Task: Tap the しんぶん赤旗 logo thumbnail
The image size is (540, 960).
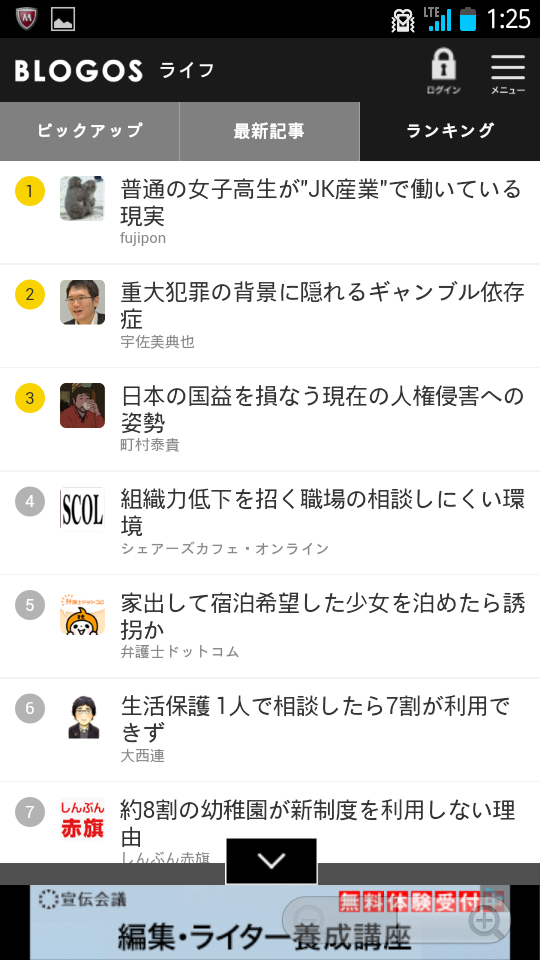Action: pos(82,820)
